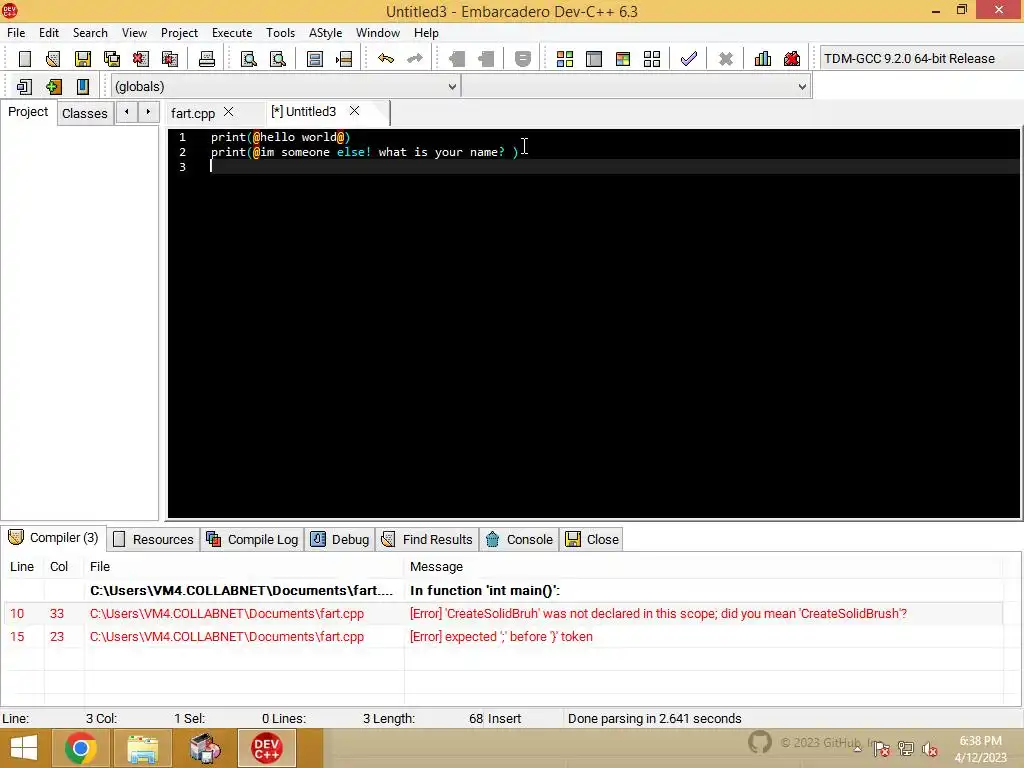Select the Compiler (3) bottom tab
1024x768 pixels.
[54, 537]
